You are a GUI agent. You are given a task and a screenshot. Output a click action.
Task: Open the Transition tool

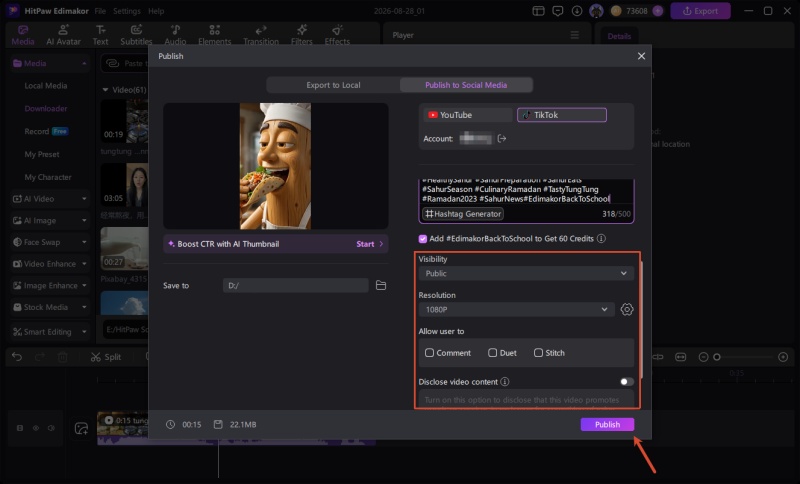[261, 35]
